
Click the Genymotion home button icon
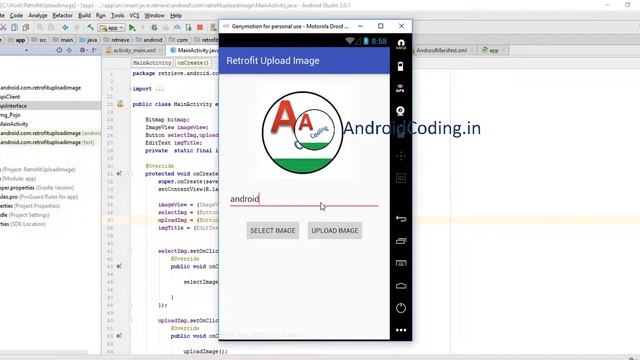click(x=401, y=286)
